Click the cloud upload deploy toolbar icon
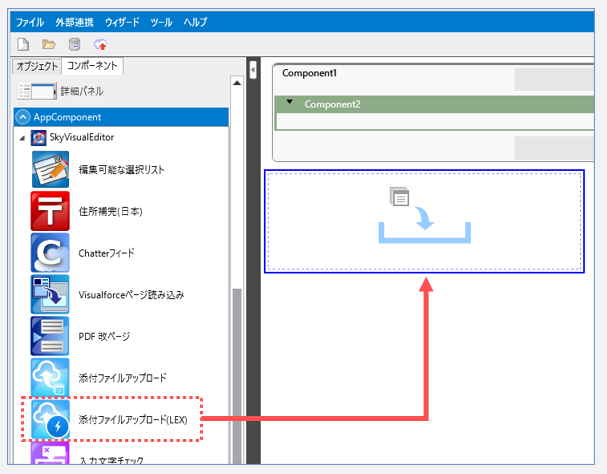This screenshot has height=474, width=607. [101, 45]
